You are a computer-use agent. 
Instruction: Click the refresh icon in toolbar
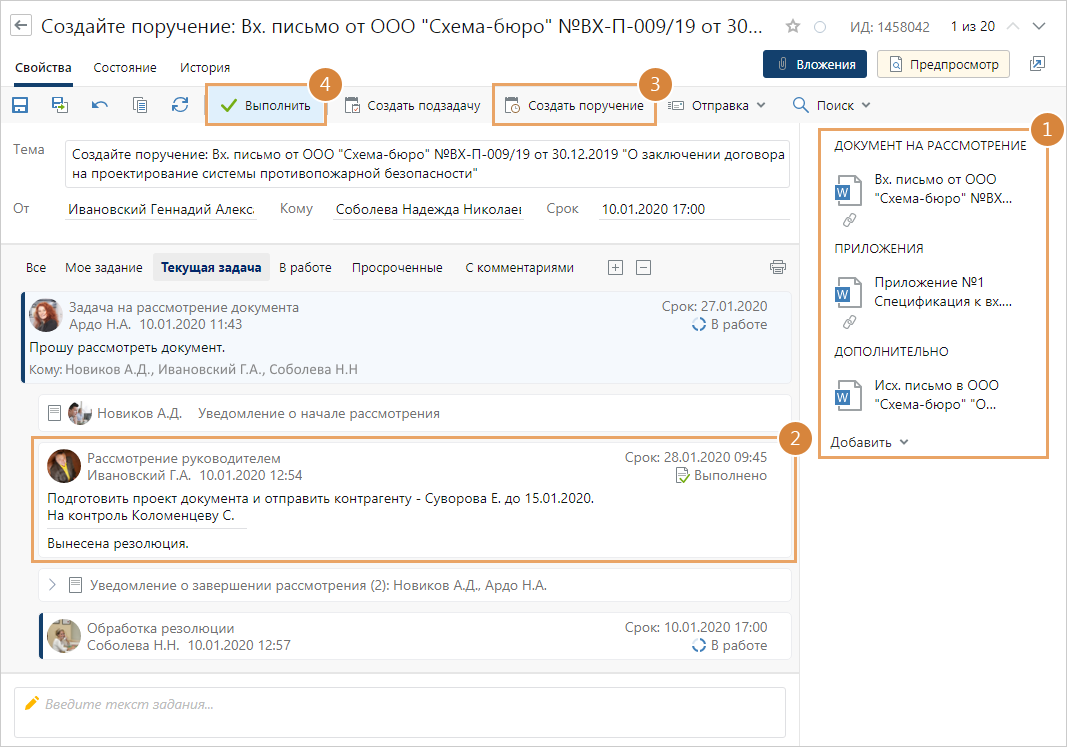click(180, 105)
